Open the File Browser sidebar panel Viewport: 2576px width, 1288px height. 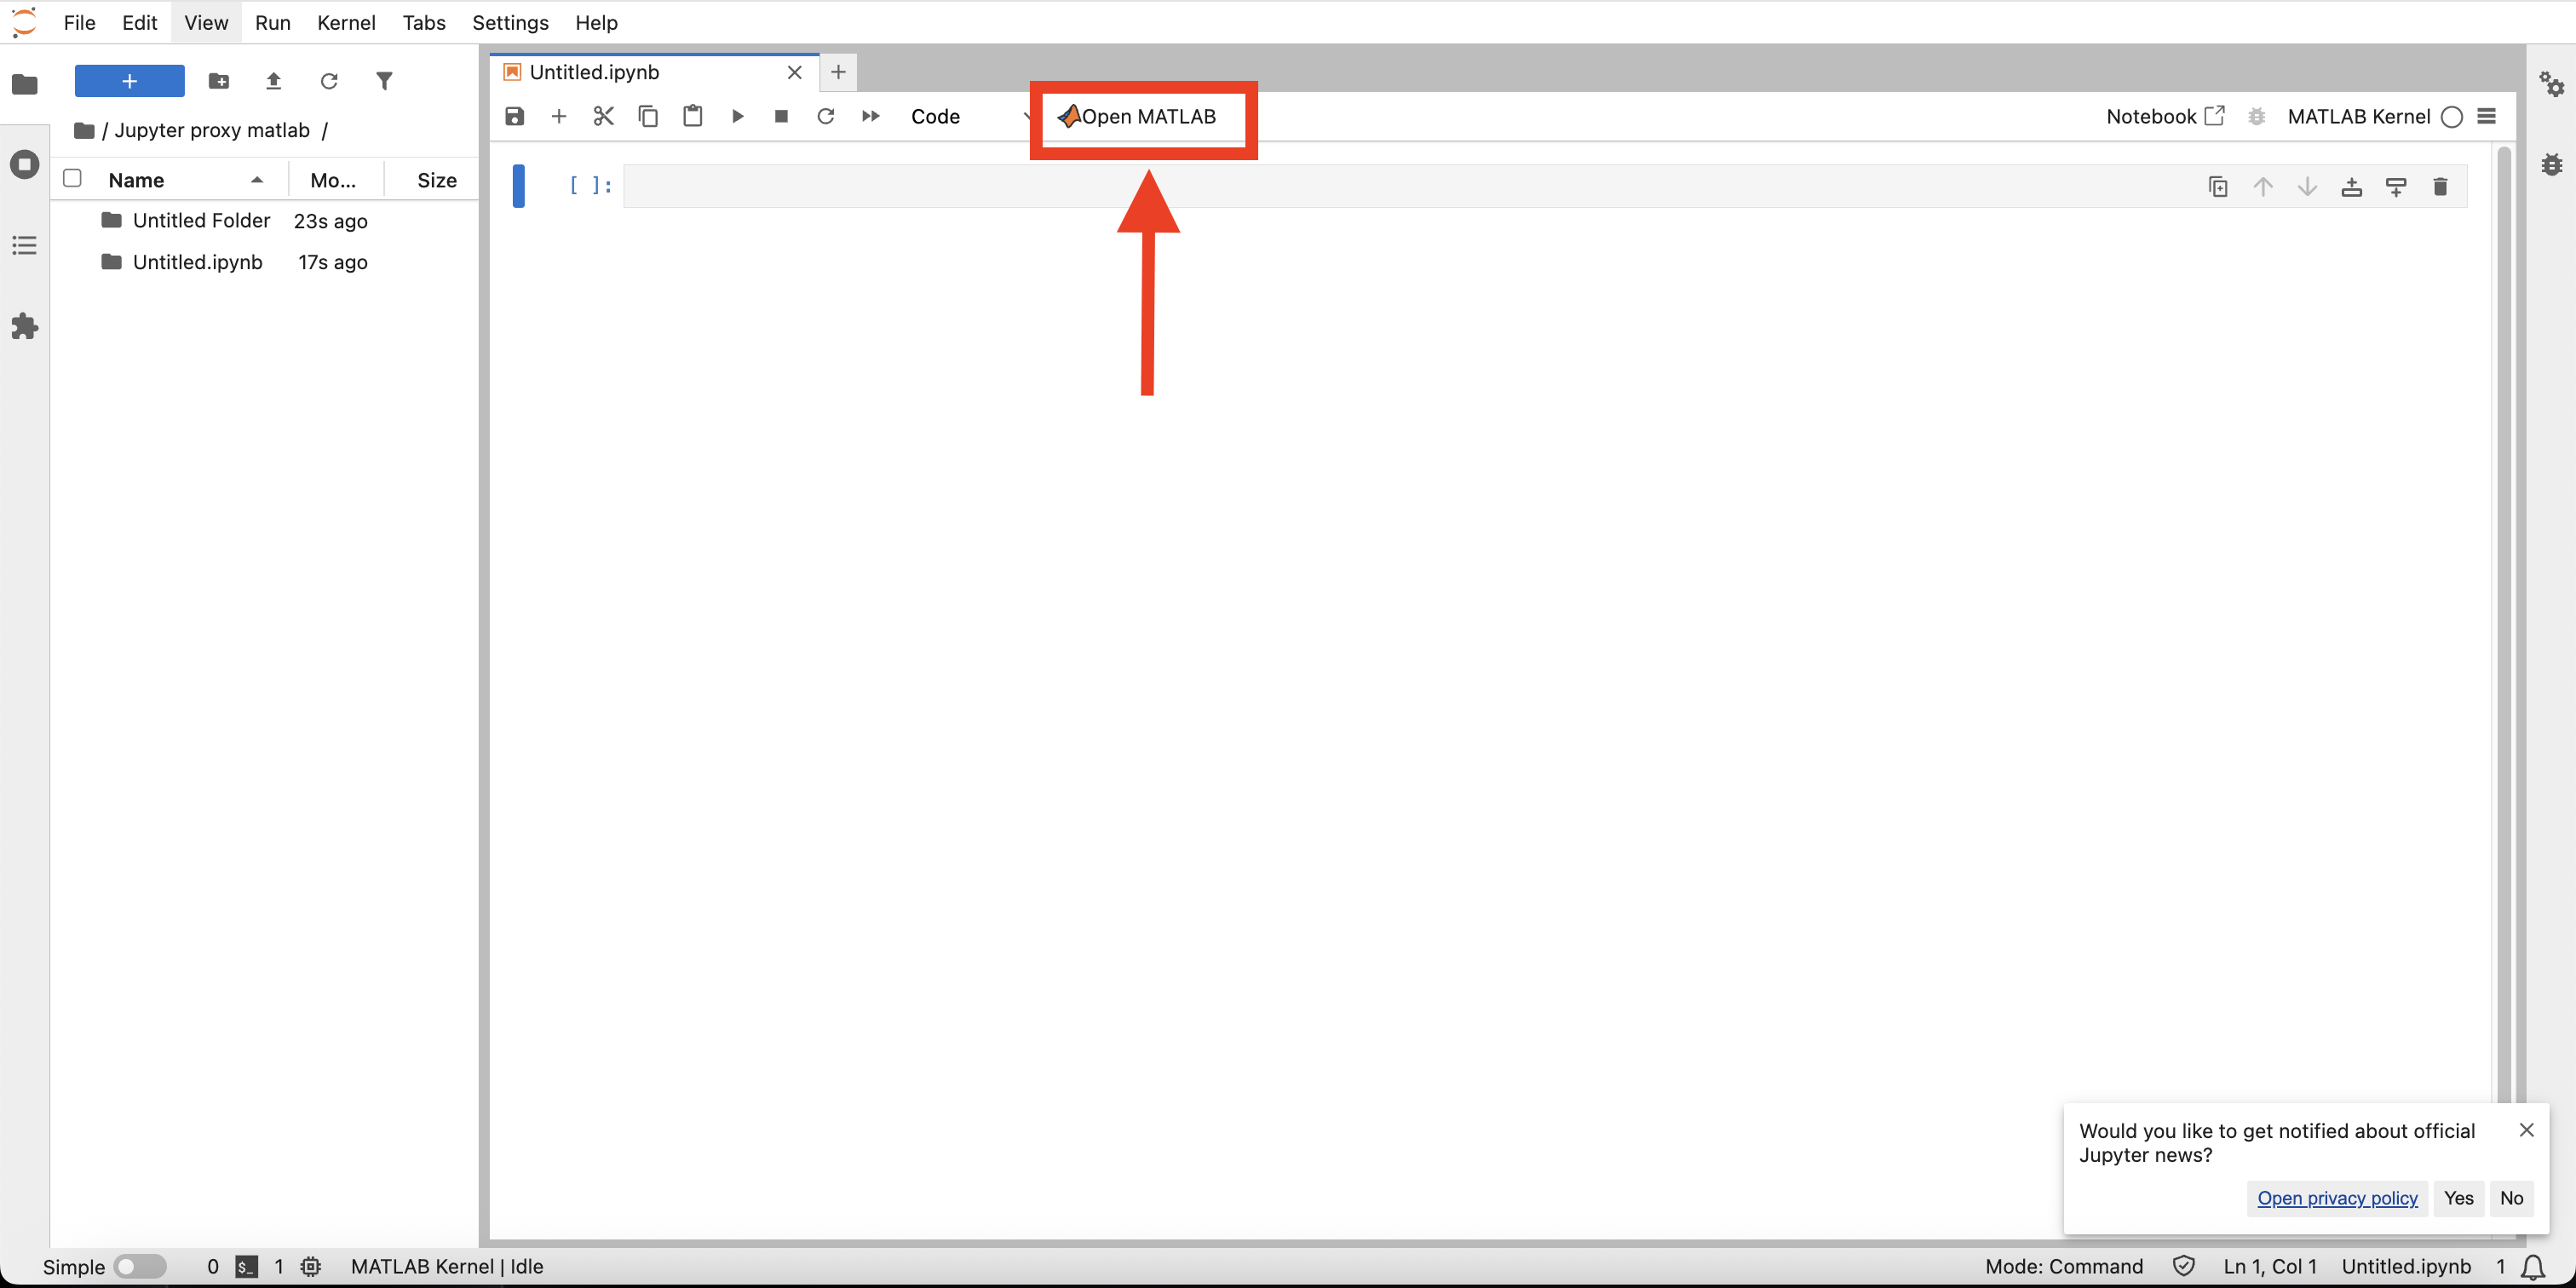25,85
